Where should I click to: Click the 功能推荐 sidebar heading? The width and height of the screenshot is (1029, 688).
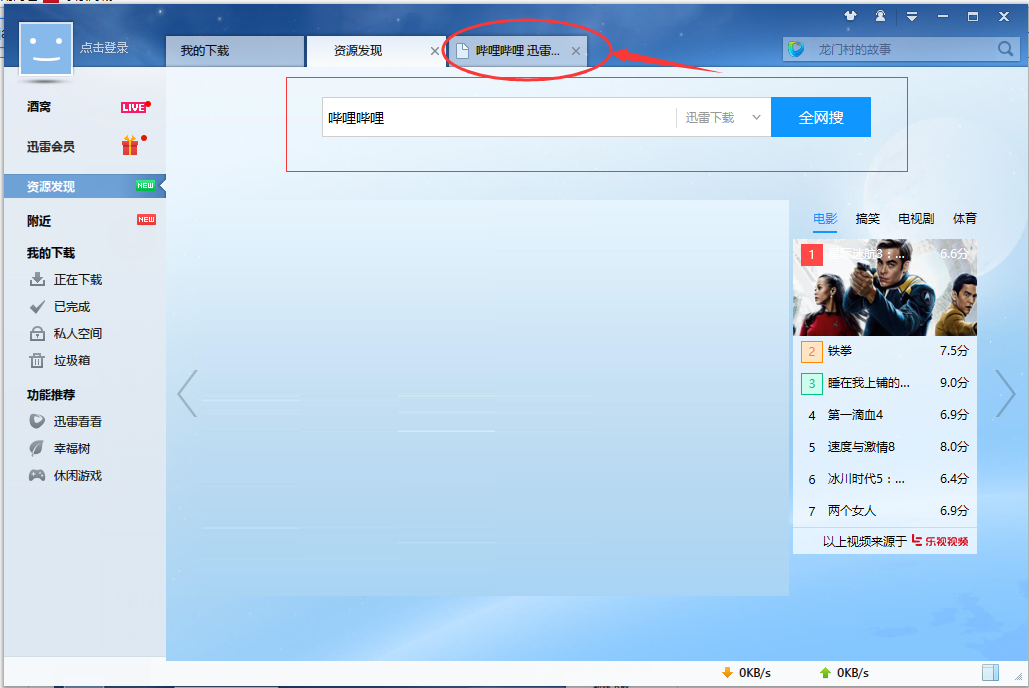pyautogui.click(x=51, y=395)
